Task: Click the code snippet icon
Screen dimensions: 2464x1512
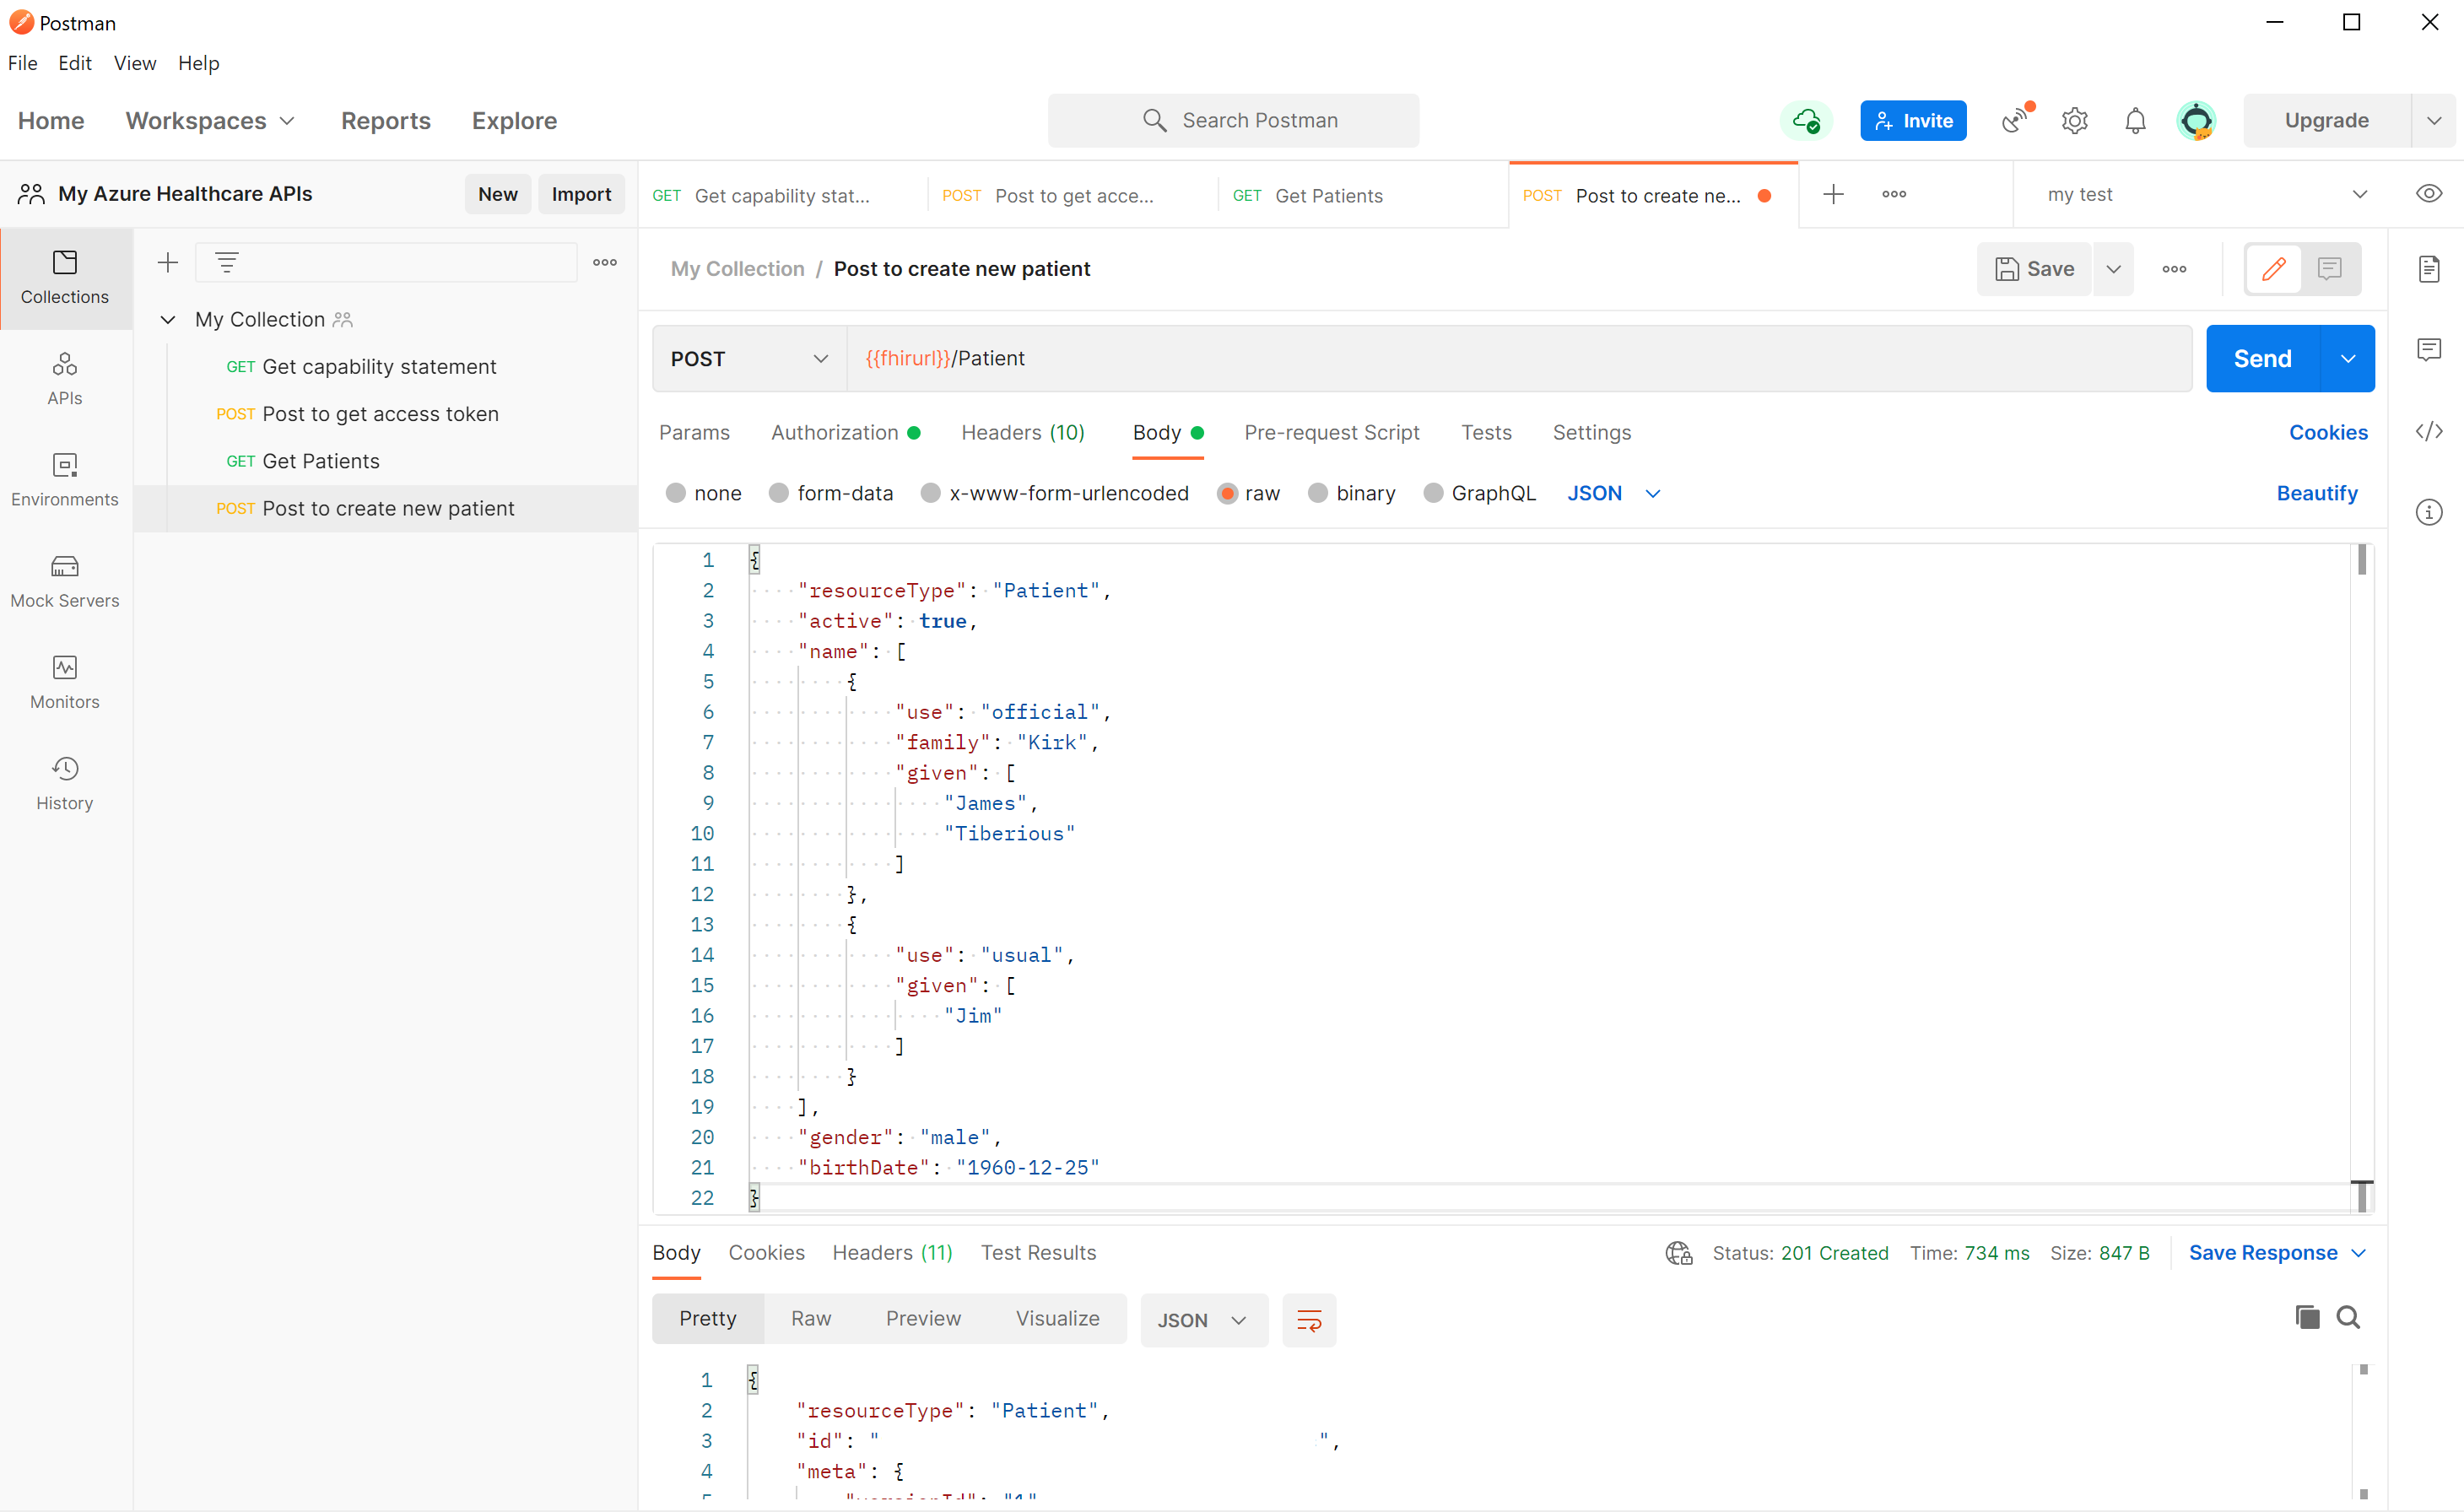Action: (2428, 431)
